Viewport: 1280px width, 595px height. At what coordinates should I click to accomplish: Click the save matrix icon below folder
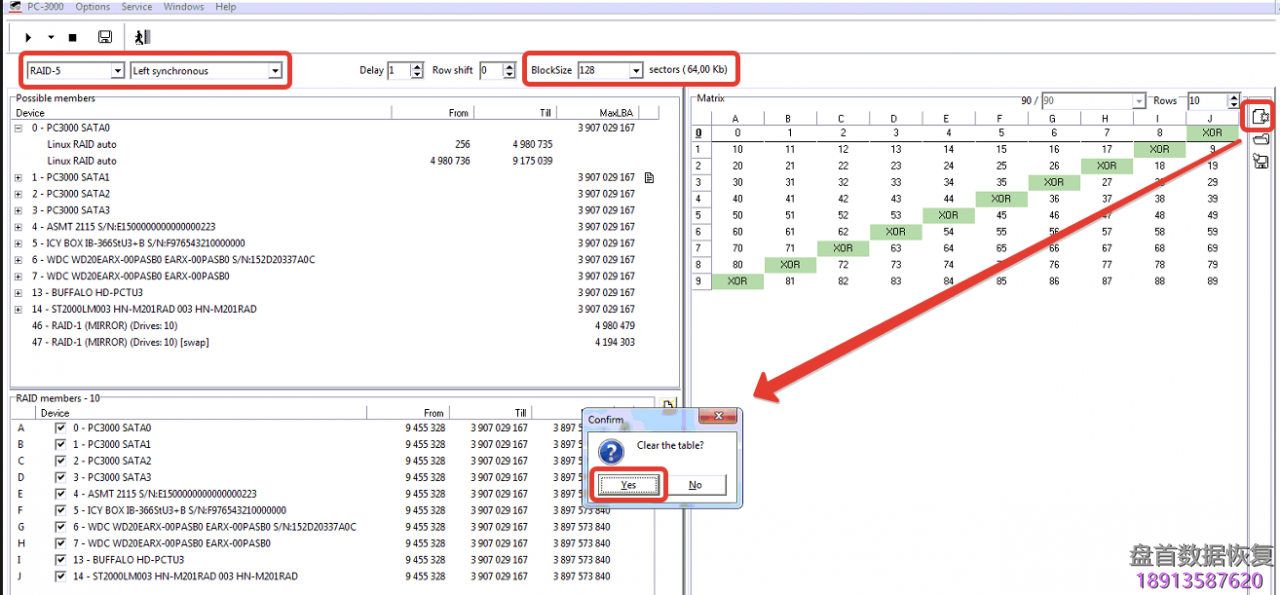click(1260, 161)
